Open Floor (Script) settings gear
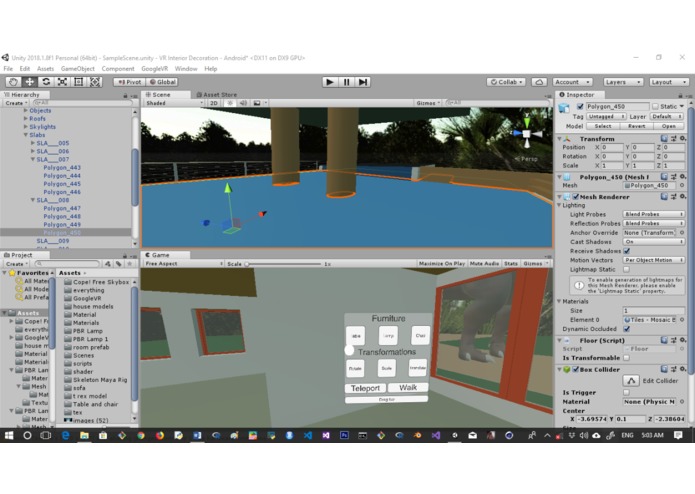The image size is (695, 494). click(x=683, y=340)
